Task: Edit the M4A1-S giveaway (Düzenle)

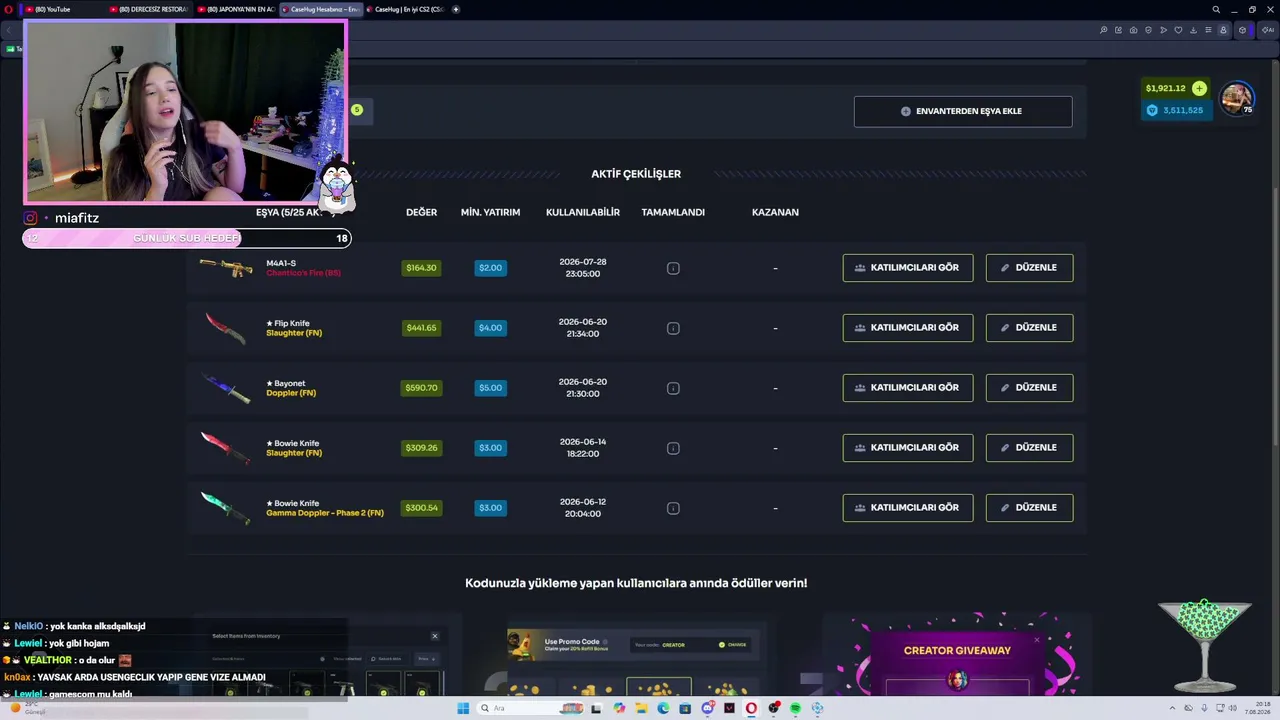Action: coord(1029,268)
